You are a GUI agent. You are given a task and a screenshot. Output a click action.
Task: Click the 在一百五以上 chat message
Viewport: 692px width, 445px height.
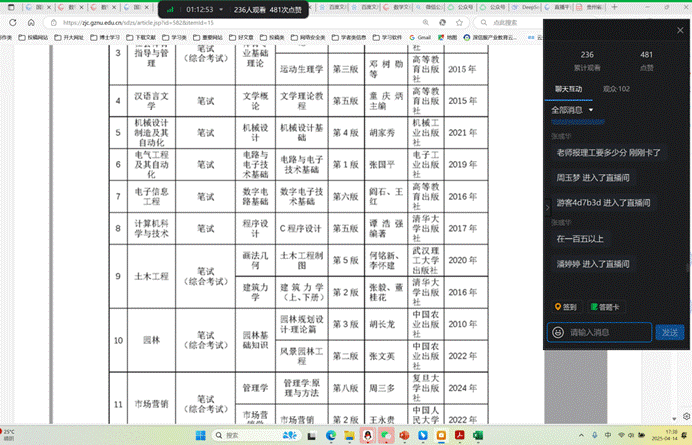(x=580, y=239)
